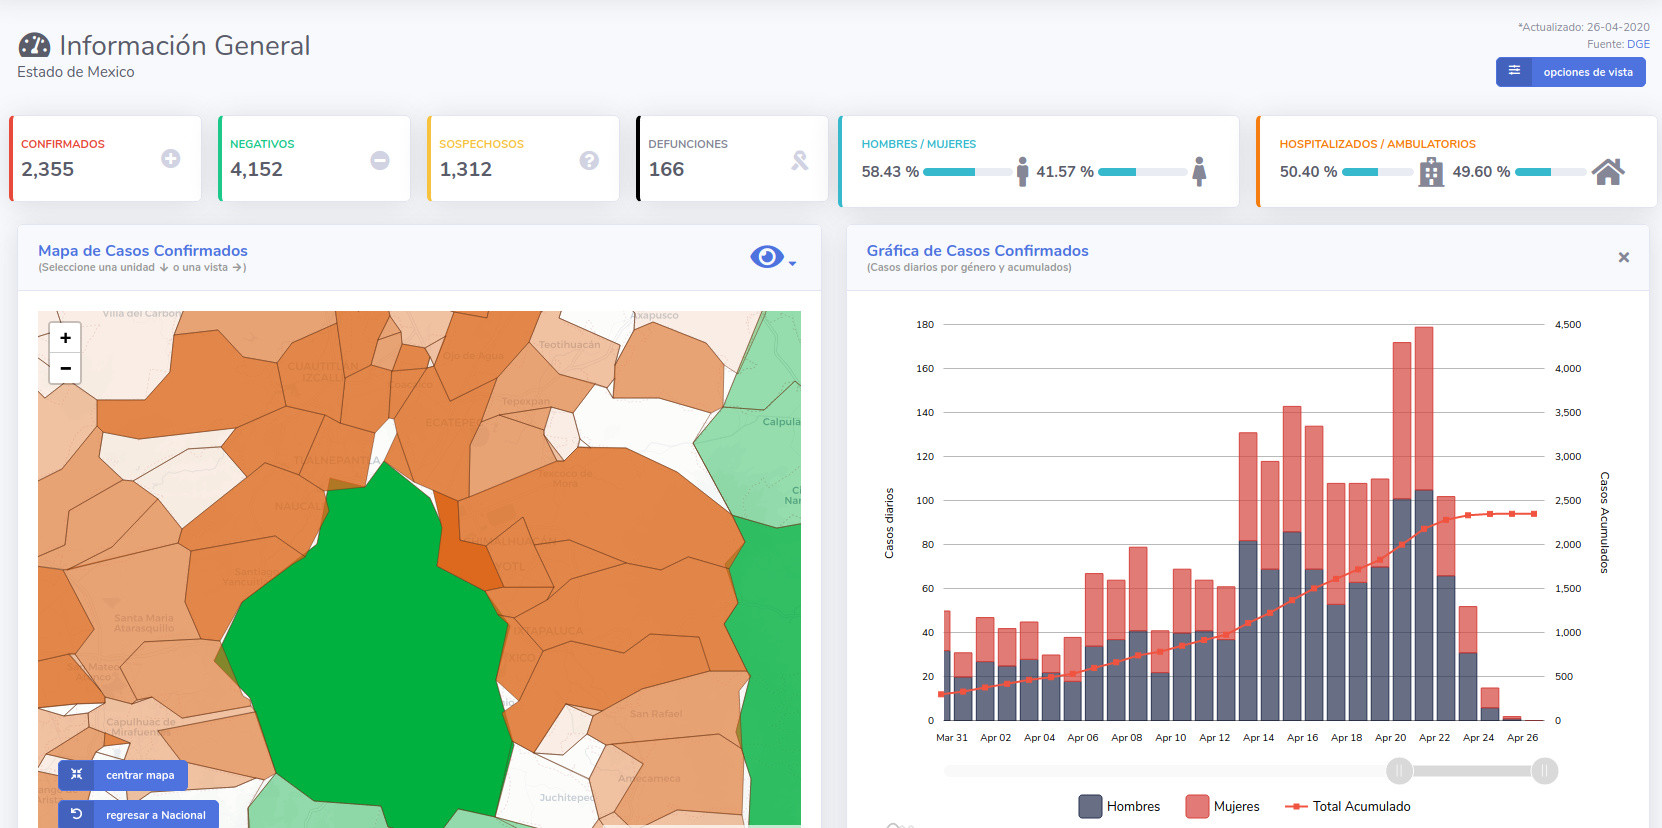
Task: Select the large green central map region
Action: click(x=370, y=640)
